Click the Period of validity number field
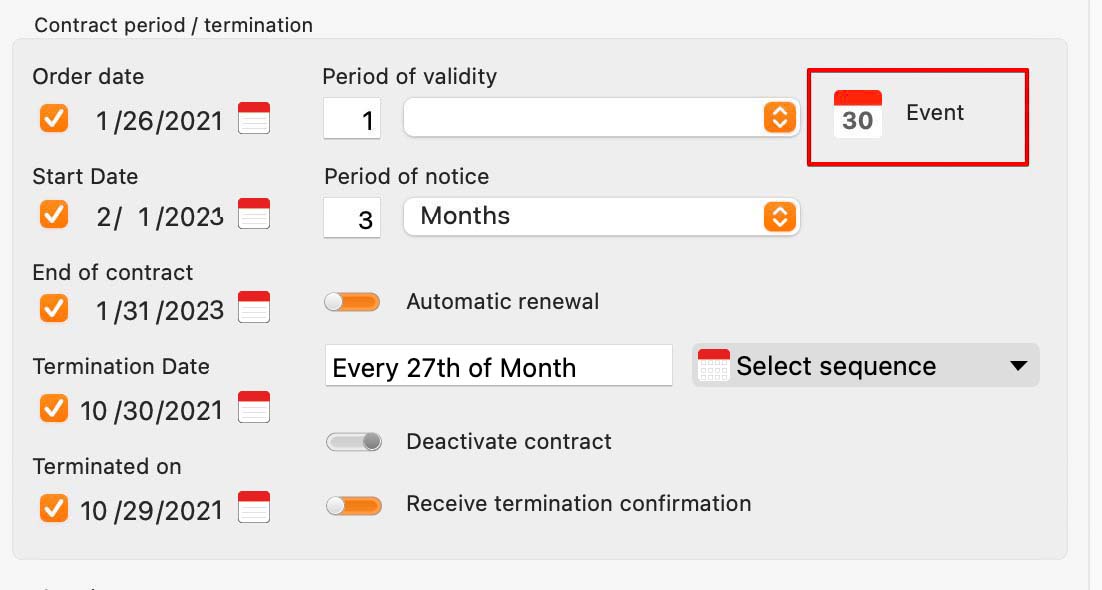Screen dimensions: 1102x590 tap(352, 118)
